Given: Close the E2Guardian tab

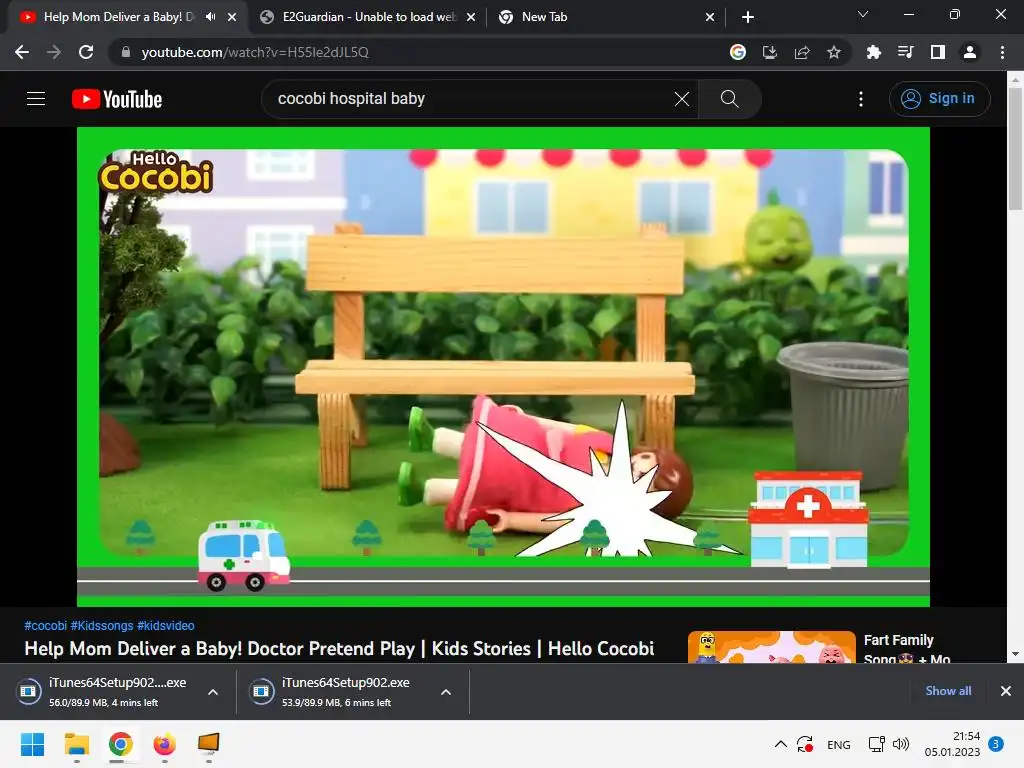Looking at the screenshot, I should 471,17.
